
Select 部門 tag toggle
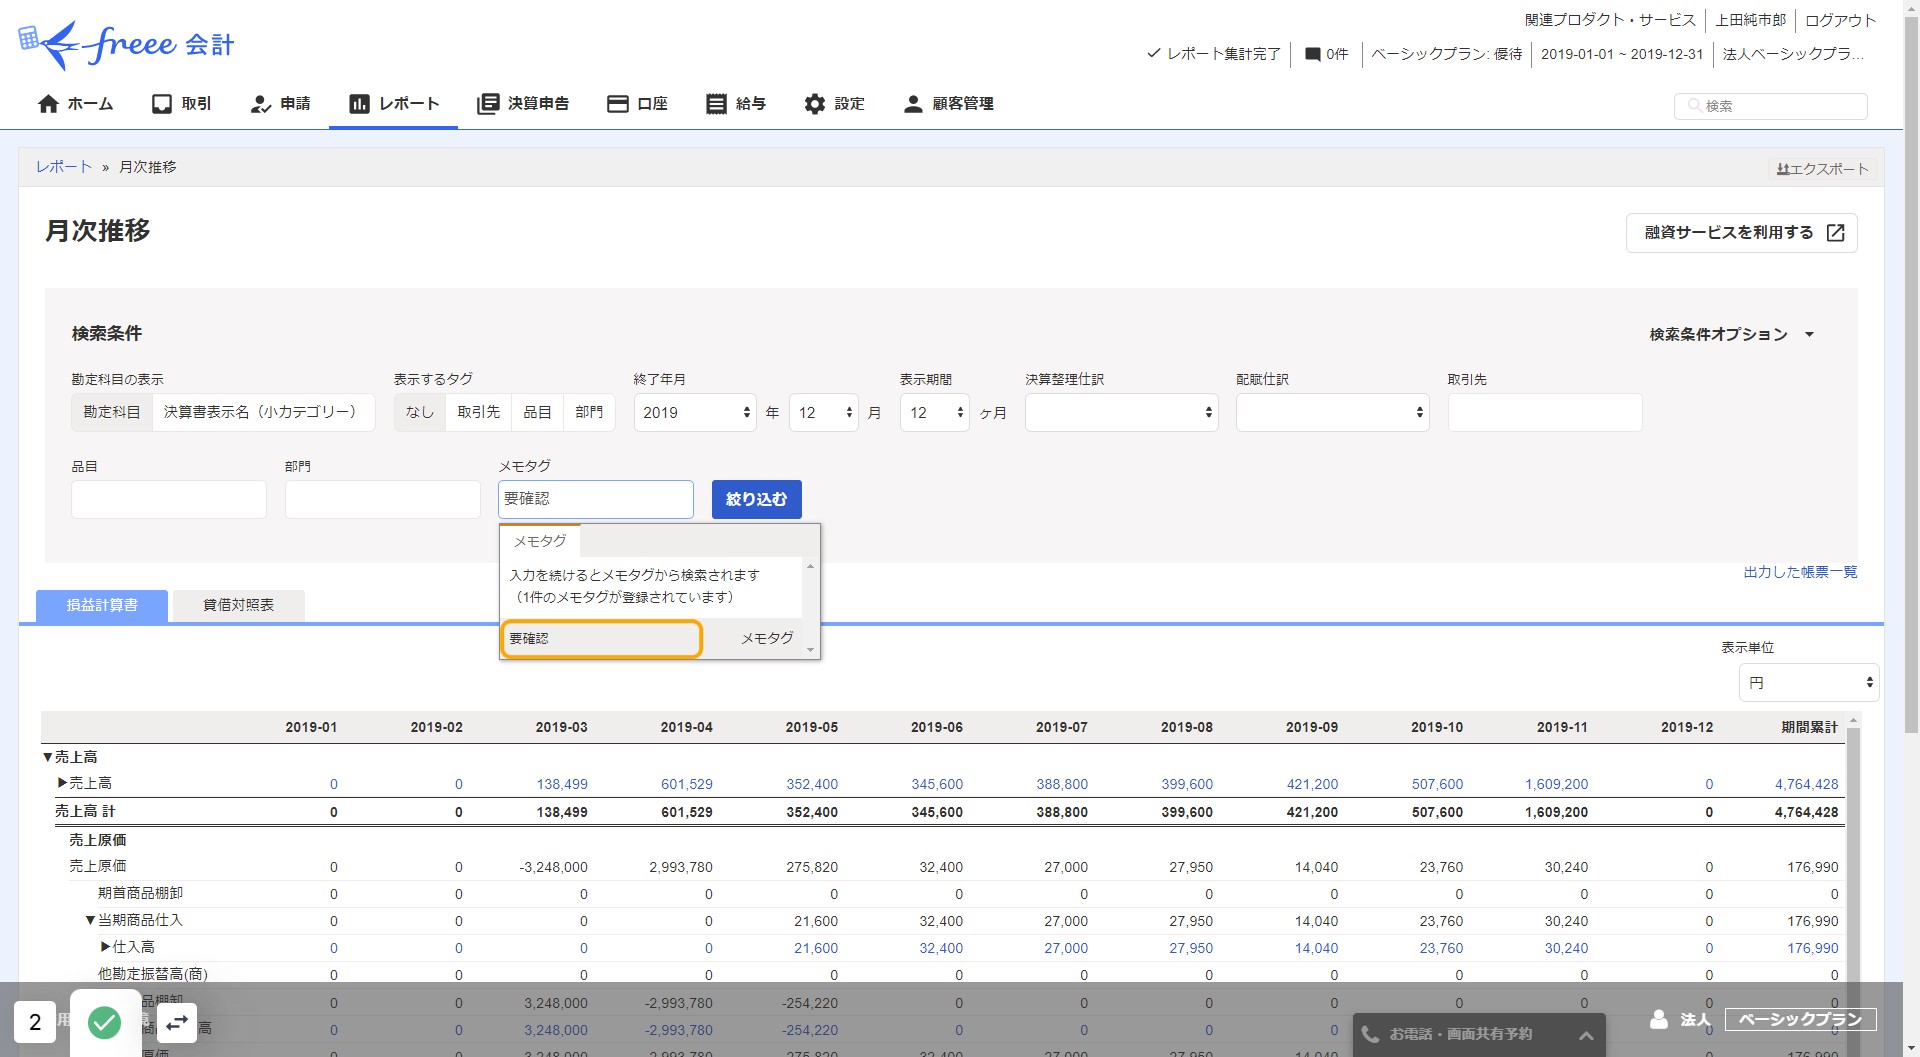pos(589,412)
